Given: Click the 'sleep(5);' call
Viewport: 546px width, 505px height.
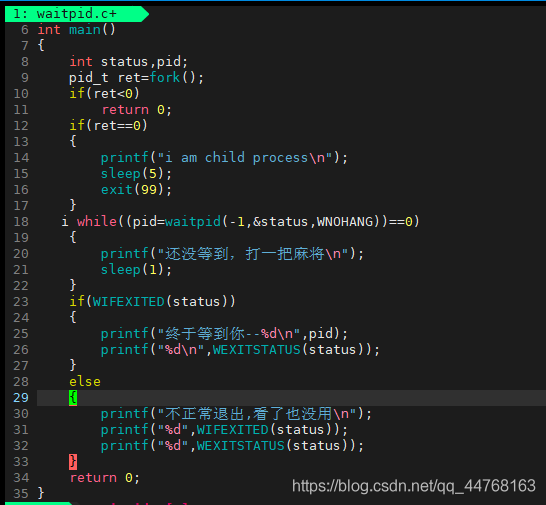Looking at the screenshot, I should point(136,174).
